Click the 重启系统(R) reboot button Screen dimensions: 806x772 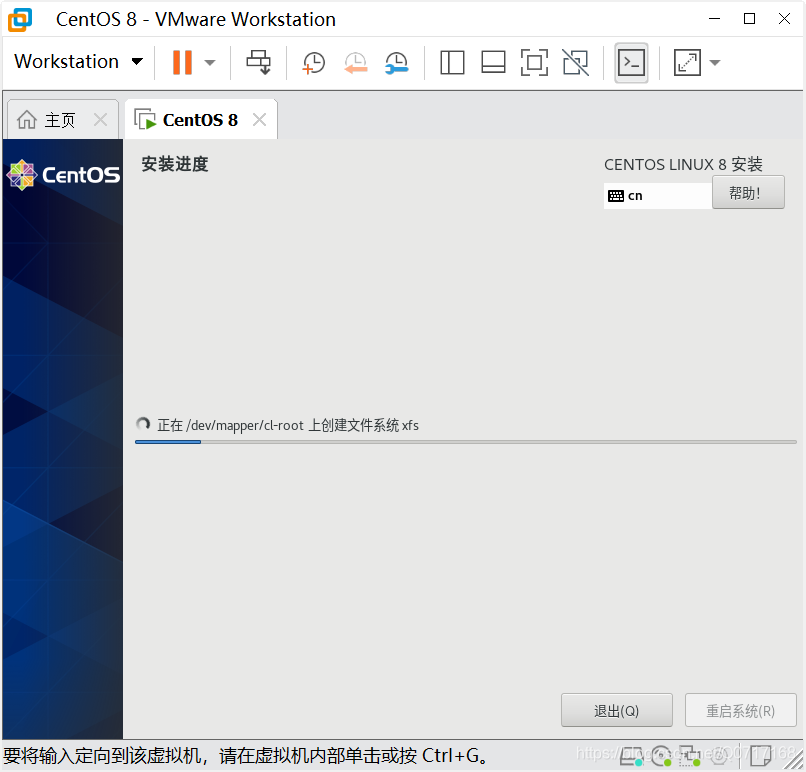click(740, 710)
